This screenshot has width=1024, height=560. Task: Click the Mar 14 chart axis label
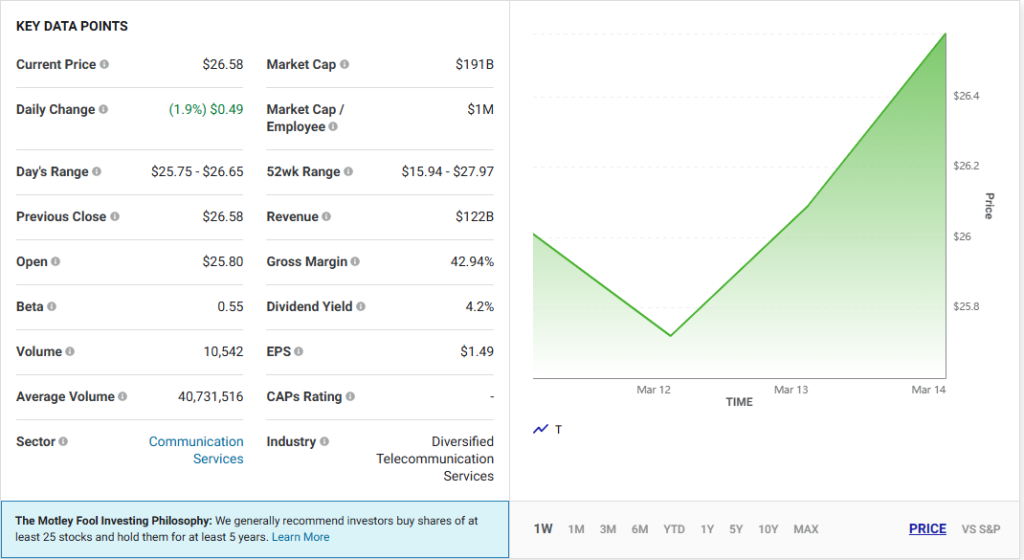point(928,390)
